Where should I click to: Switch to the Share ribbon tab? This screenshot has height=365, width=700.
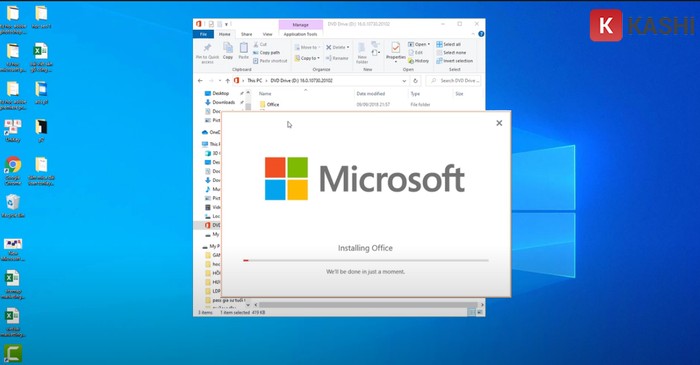(246, 34)
